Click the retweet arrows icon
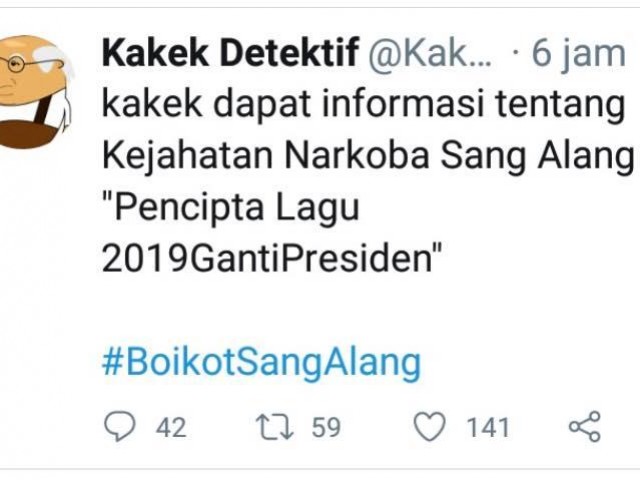640x480 pixels. click(x=270, y=427)
